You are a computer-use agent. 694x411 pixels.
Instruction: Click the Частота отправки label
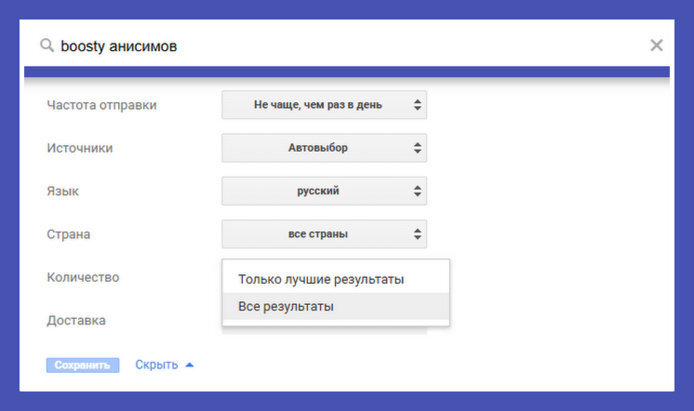102,105
